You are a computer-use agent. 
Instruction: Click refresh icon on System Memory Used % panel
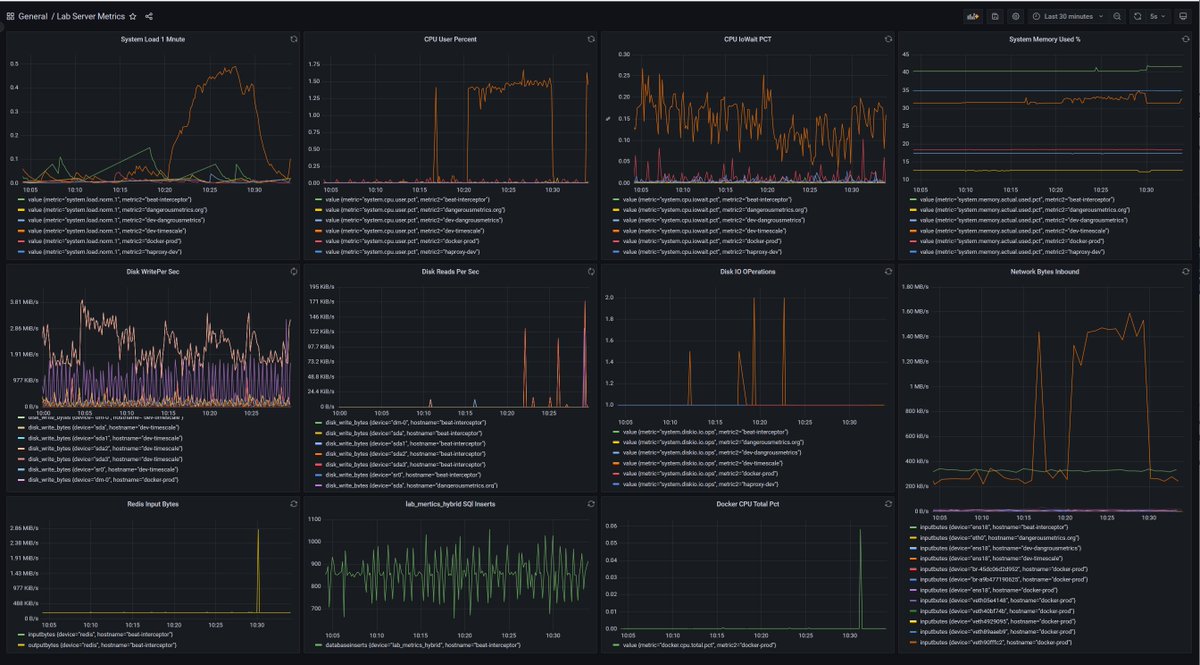tap(1186, 38)
